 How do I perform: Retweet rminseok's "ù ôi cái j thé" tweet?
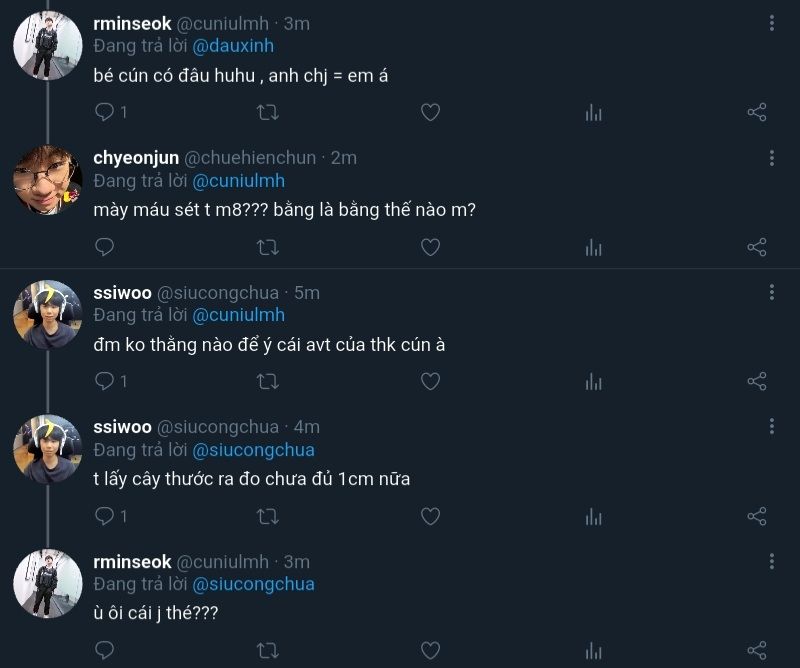(x=268, y=650)
